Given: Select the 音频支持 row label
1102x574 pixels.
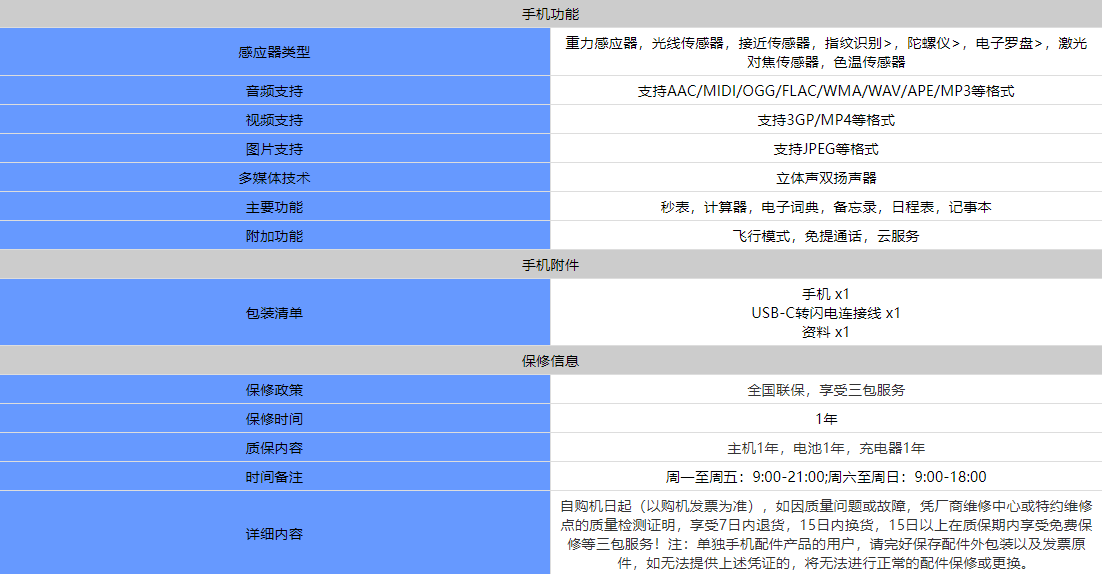Looking at the screenshot, I should (x=274, y=91).
